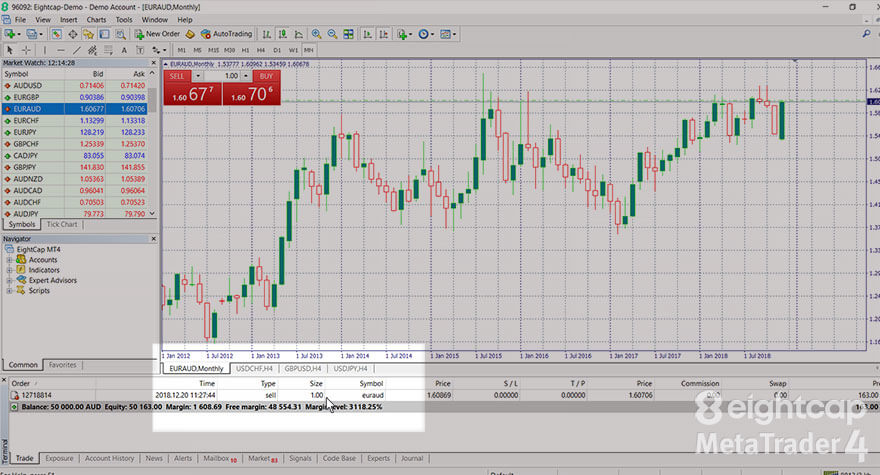The height and width of the screenshot is (475, 880).
Task: Switch timeframe to W1
Action: (293, 50)
